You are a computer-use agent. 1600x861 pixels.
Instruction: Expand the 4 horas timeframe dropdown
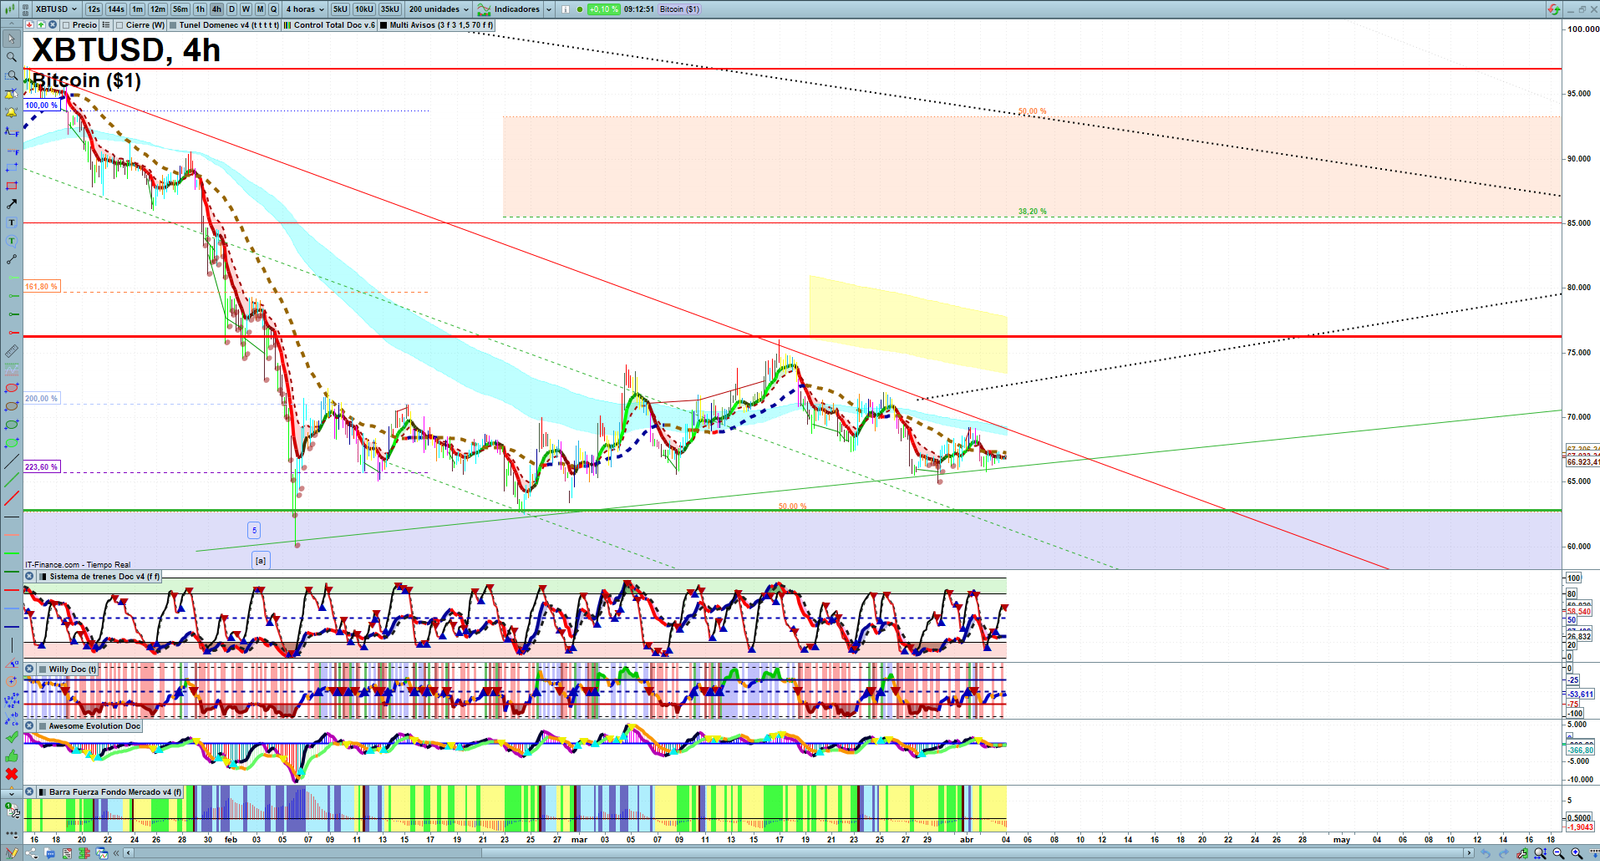pos(304,9)
